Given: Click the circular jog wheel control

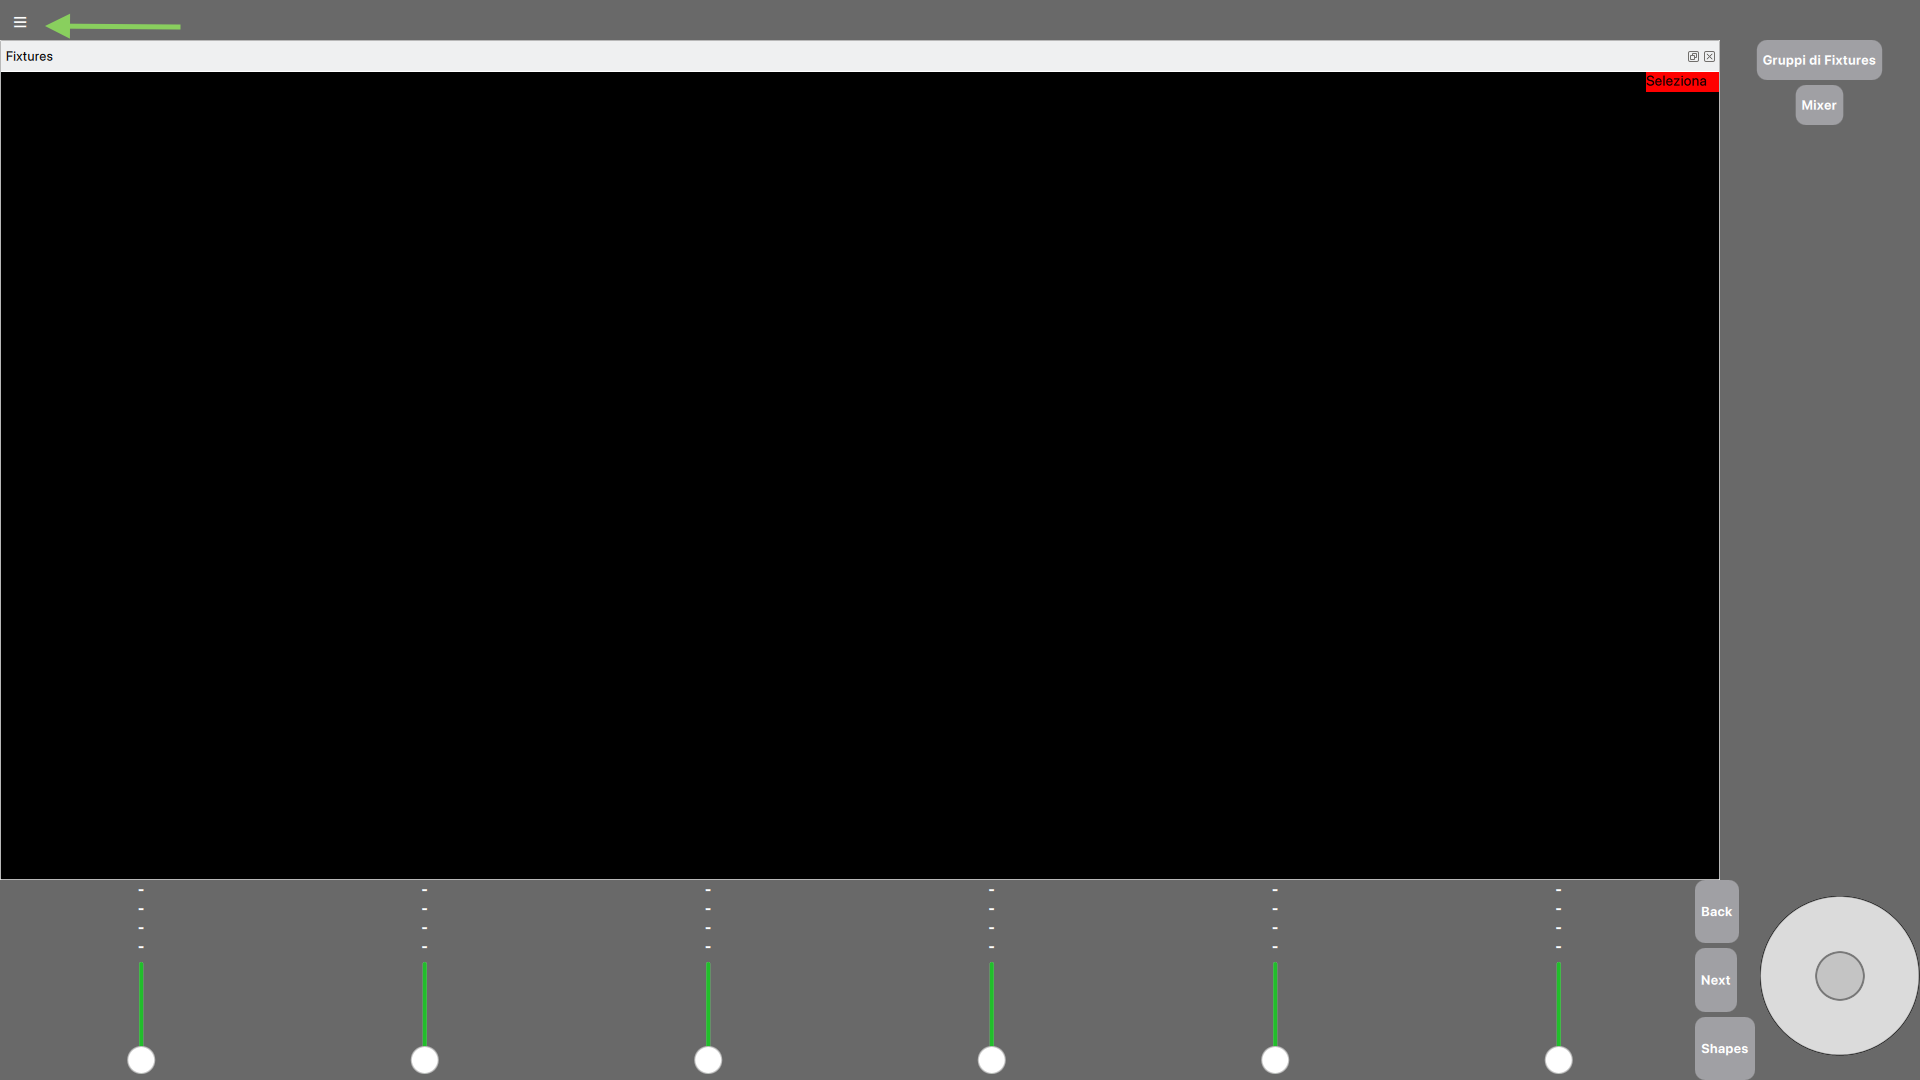Looking at the screenshot, I should pos(1838,976).
